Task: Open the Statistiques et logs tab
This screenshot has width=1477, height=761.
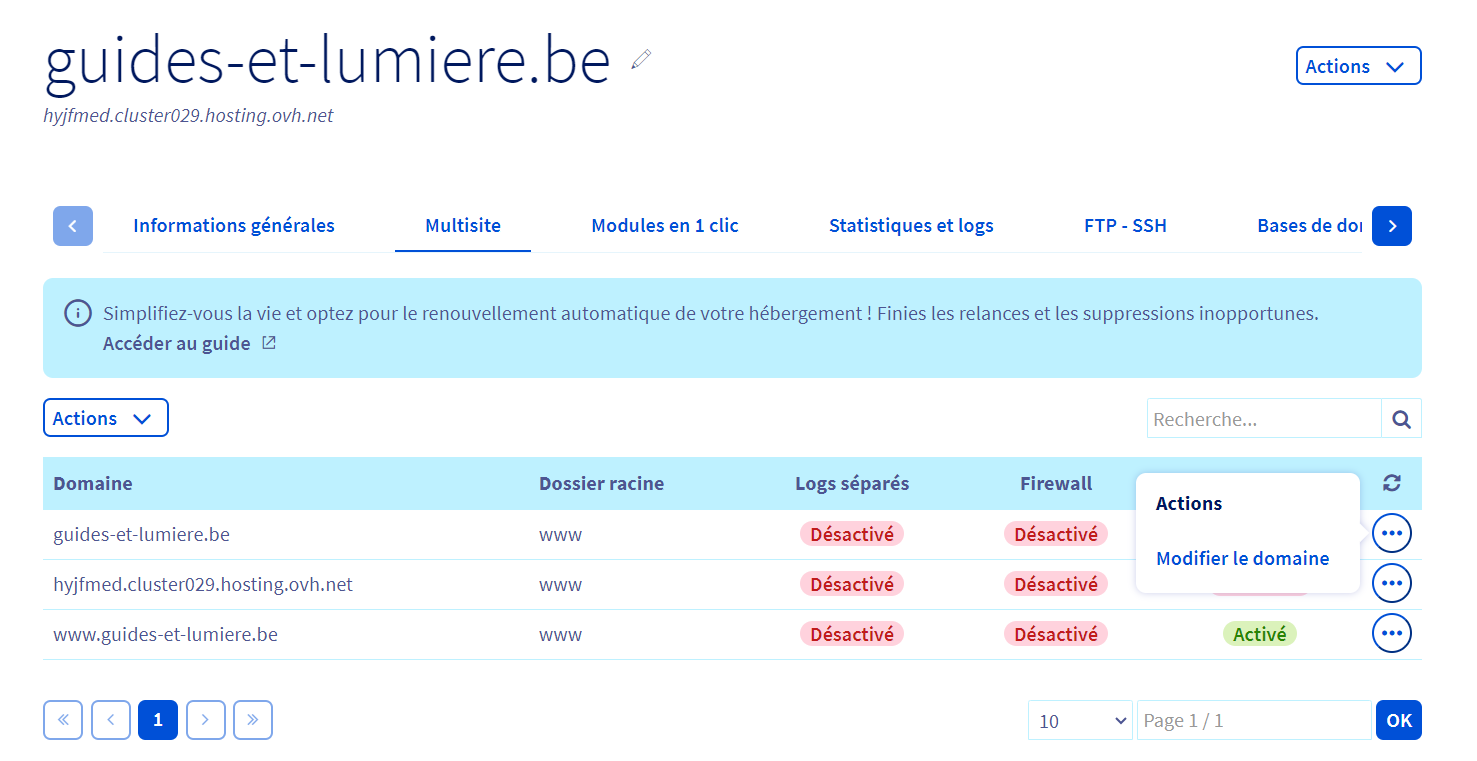Action: coord(911,226)
